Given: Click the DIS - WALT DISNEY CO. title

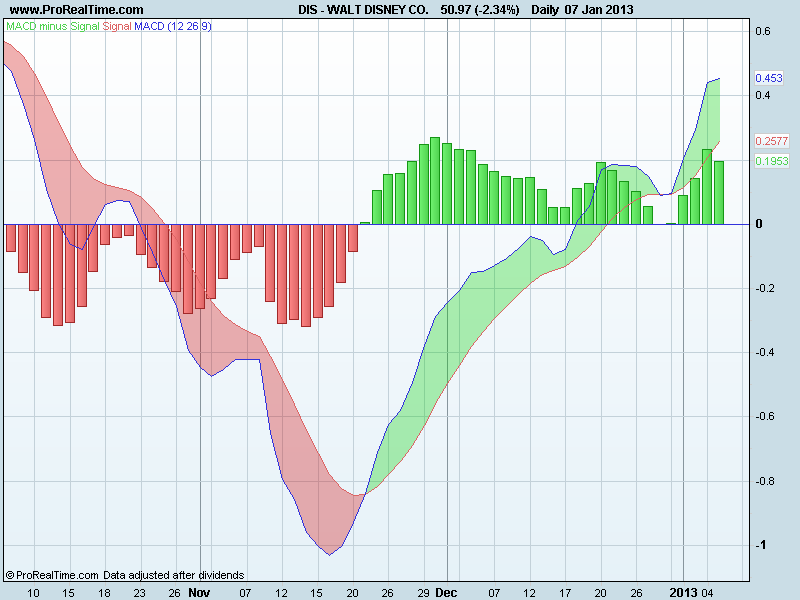Looking at the screenshot, I should tap(363, 10).
